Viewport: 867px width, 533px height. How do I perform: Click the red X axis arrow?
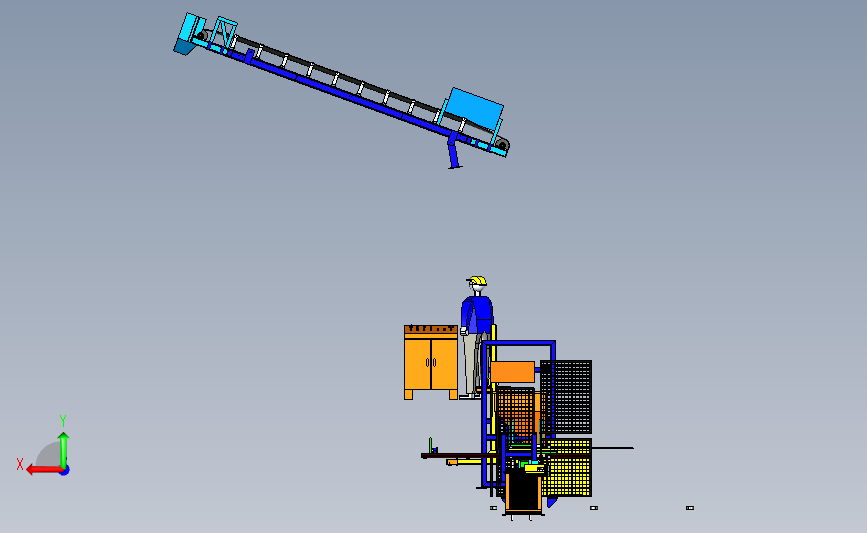pyautogui.click(x=44, y=470)
